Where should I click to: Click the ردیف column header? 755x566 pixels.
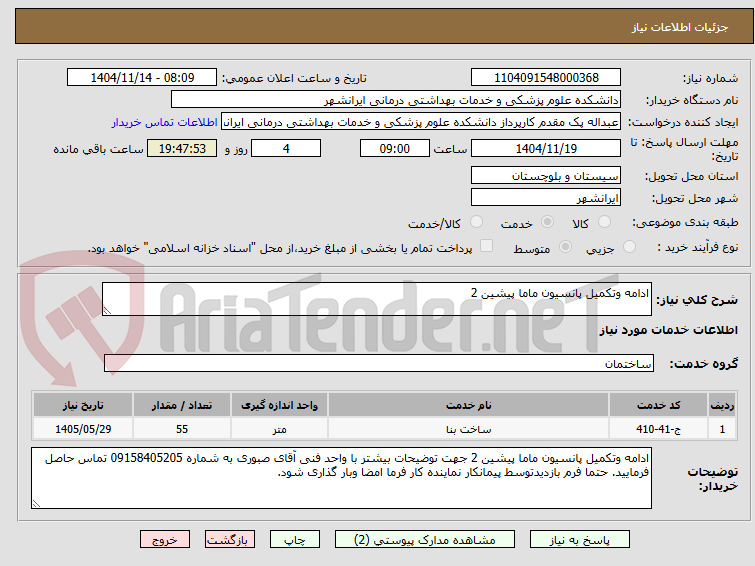(722, 405)
